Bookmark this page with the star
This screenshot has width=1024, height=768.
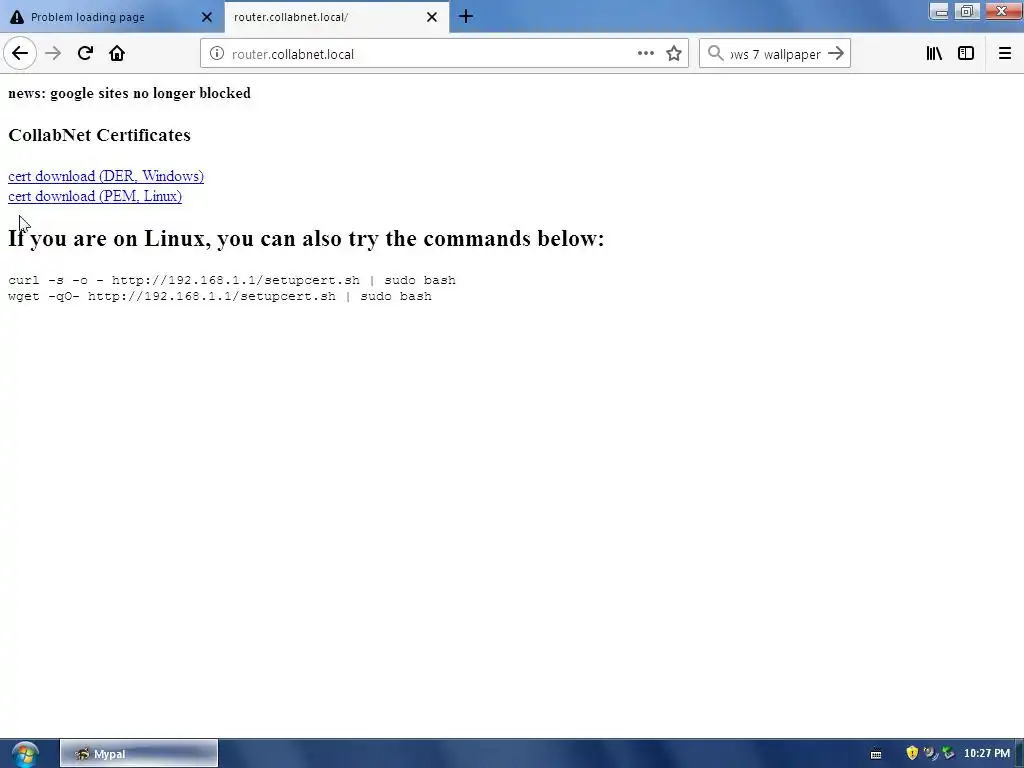(x=674, y=54)
